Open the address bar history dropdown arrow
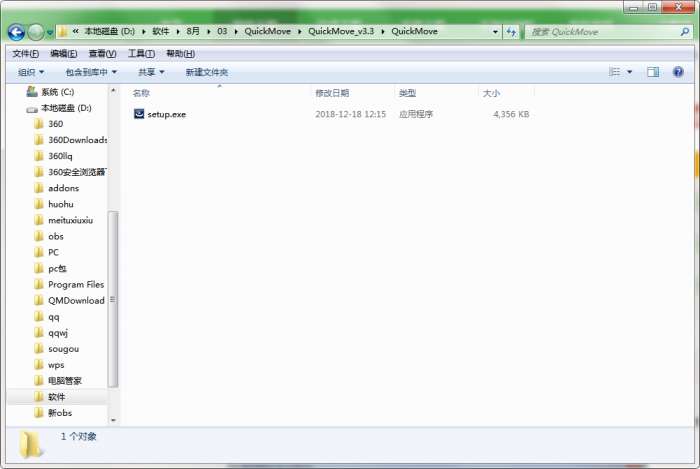The width and height of the screenshot is (700, 469). (495, 32)
